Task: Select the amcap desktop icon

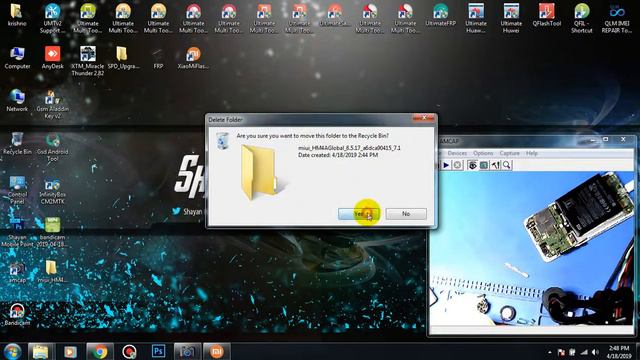Action: click(x=17, y=273)
